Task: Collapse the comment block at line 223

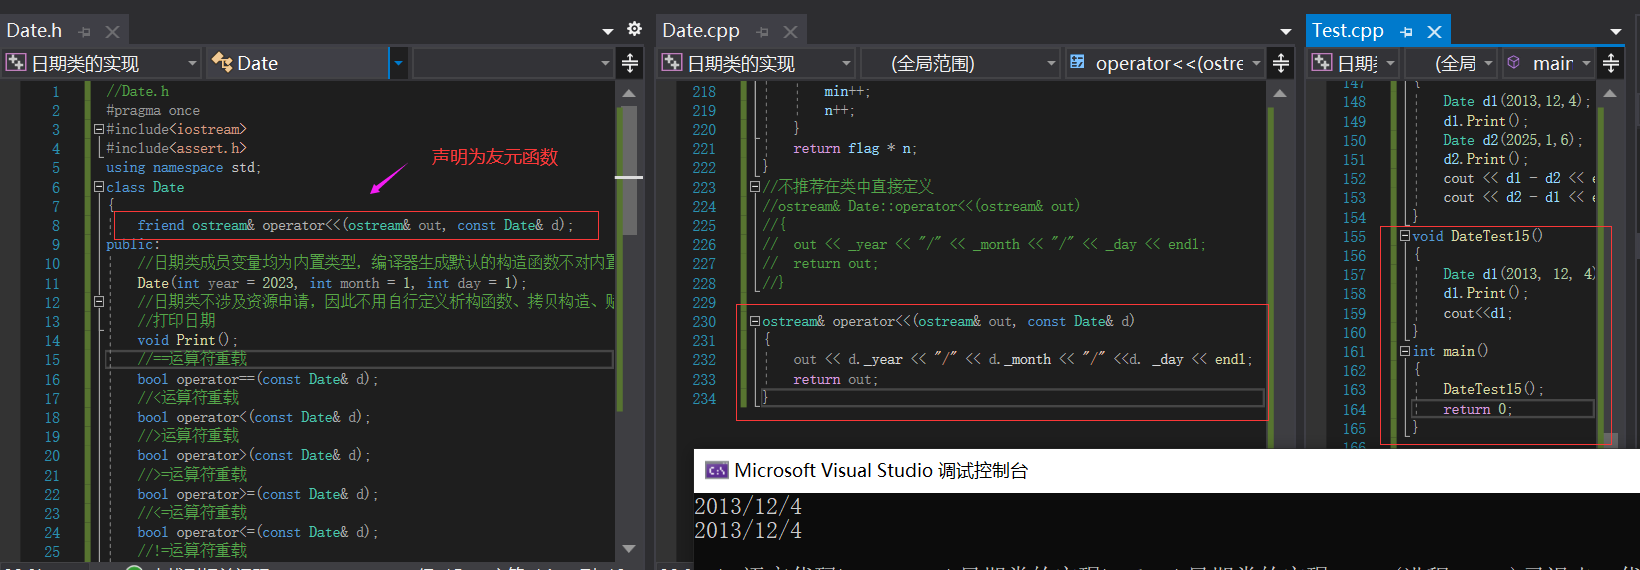Action: tap(755, 186)
